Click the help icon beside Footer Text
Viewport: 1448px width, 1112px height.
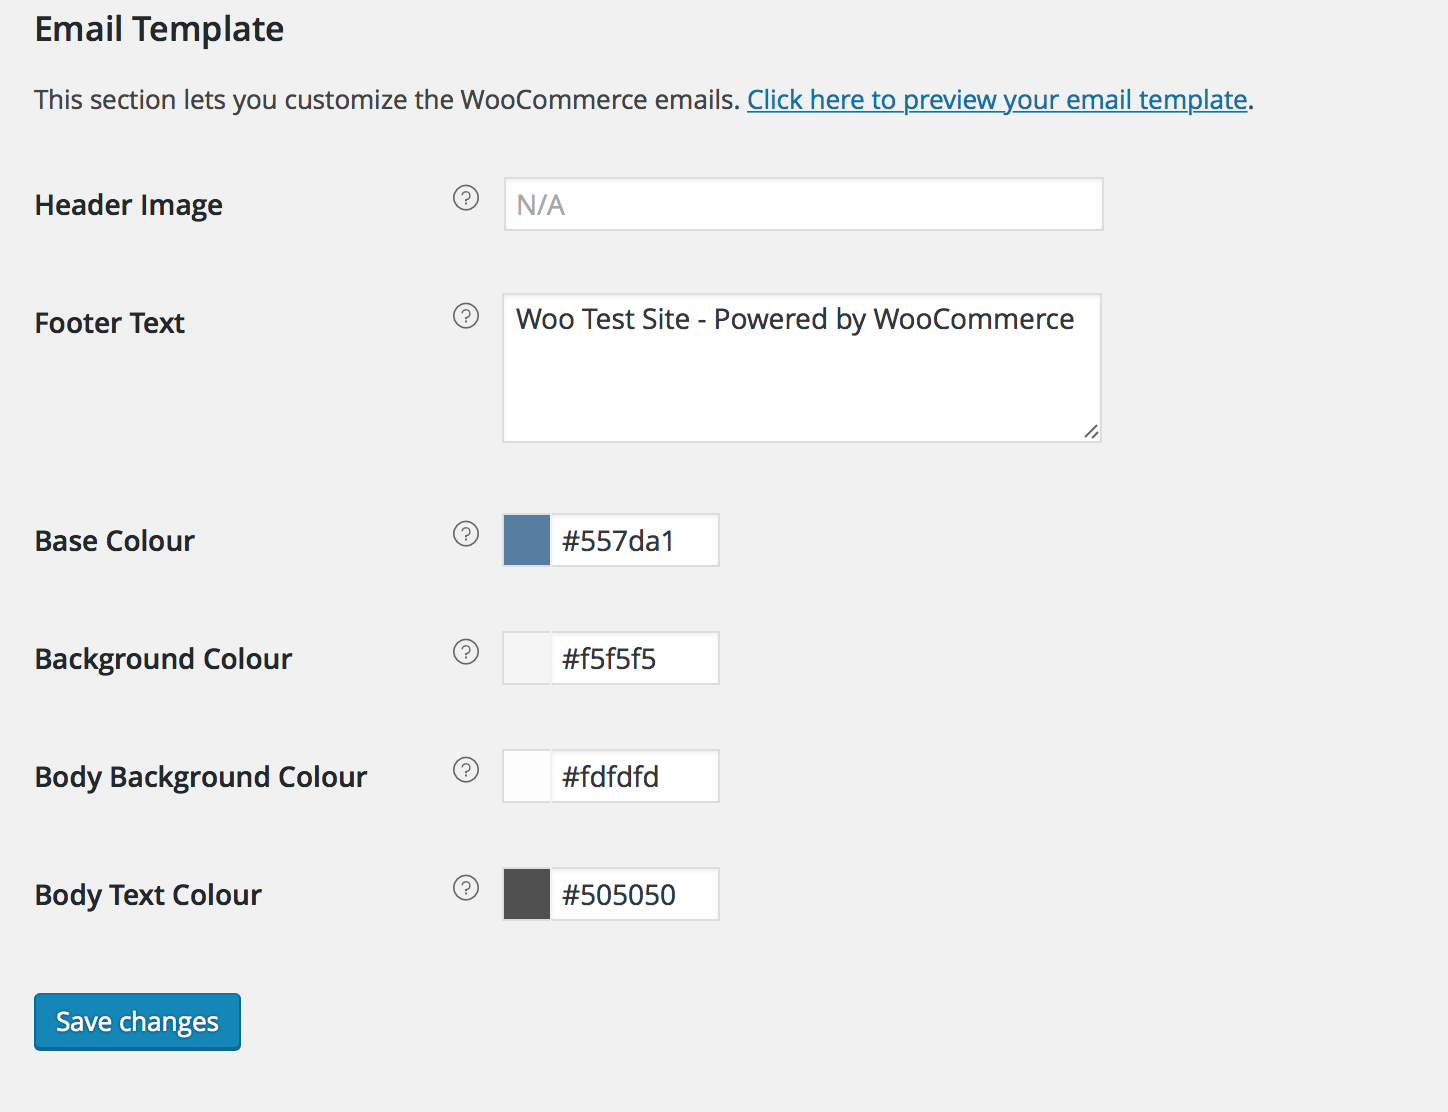click(466, 316)
